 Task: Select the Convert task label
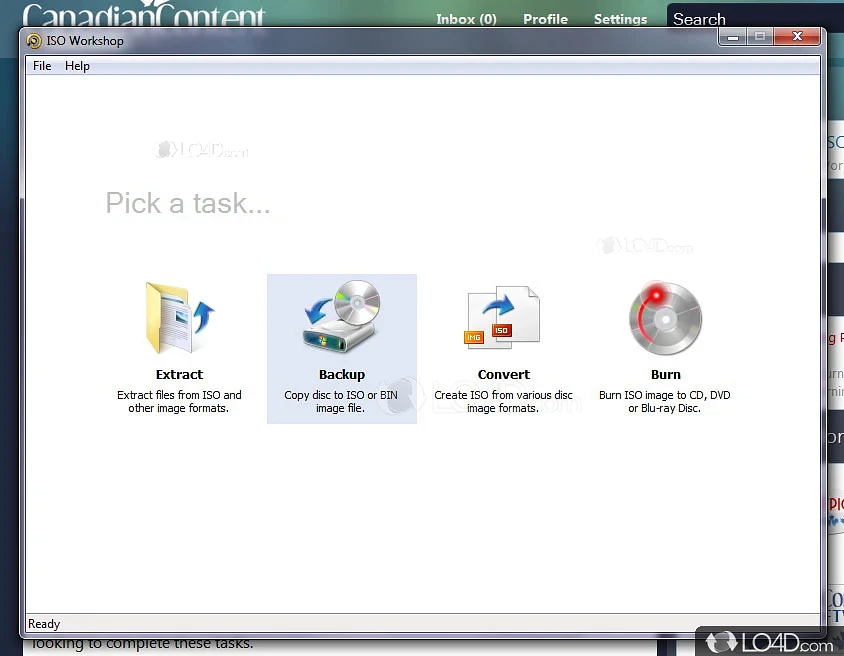pos(504,375)
